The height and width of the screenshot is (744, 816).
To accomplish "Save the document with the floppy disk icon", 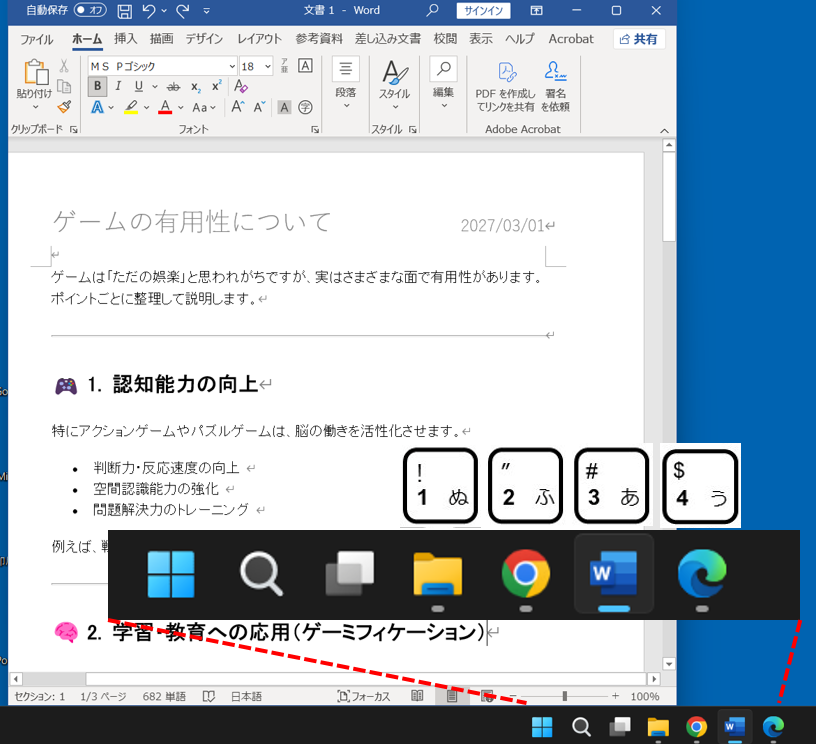I will coord(124,11).
